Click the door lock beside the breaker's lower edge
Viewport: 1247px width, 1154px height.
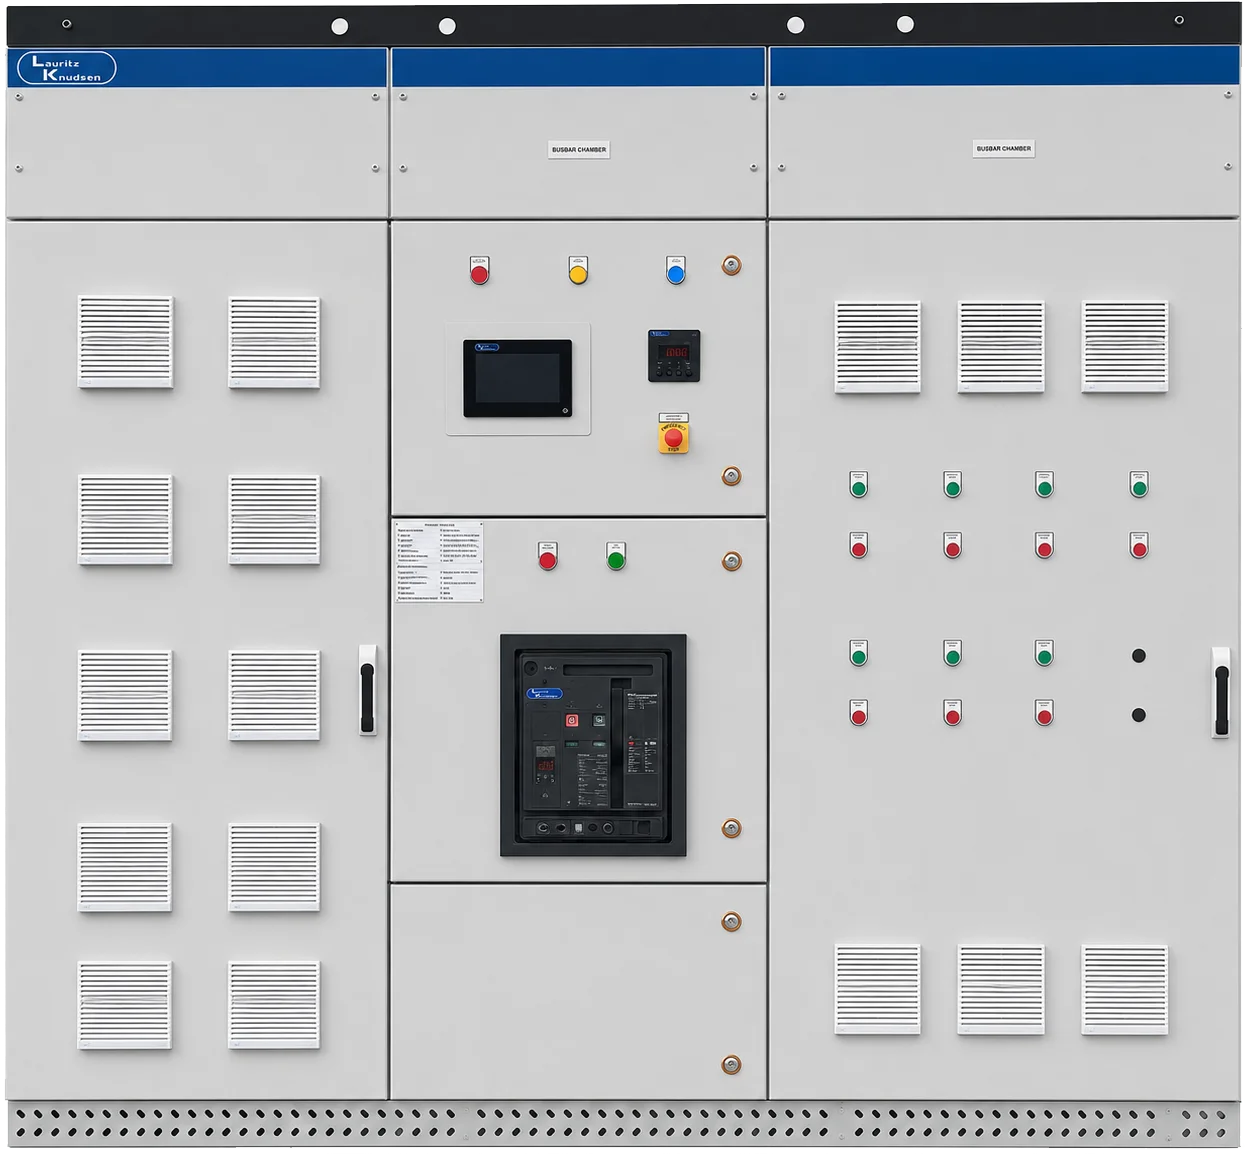(x=732, y=828)
